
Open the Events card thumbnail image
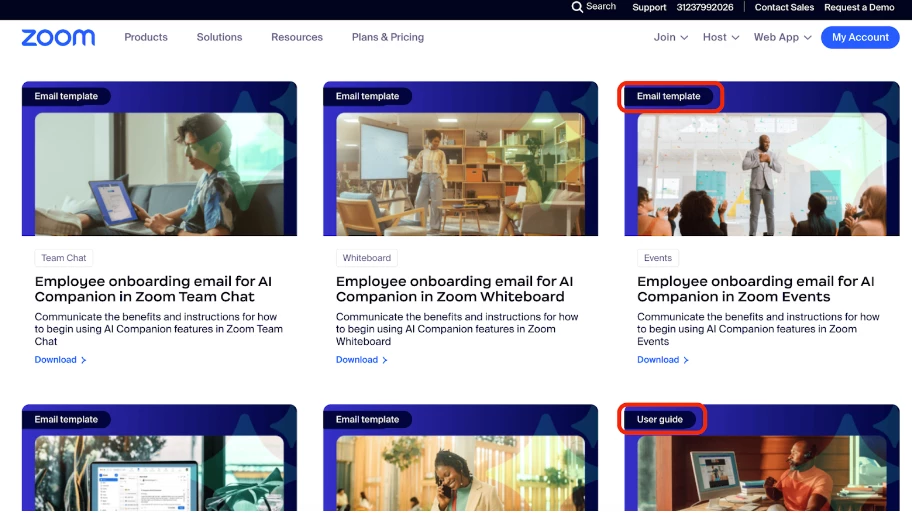[x=762, y=174]
